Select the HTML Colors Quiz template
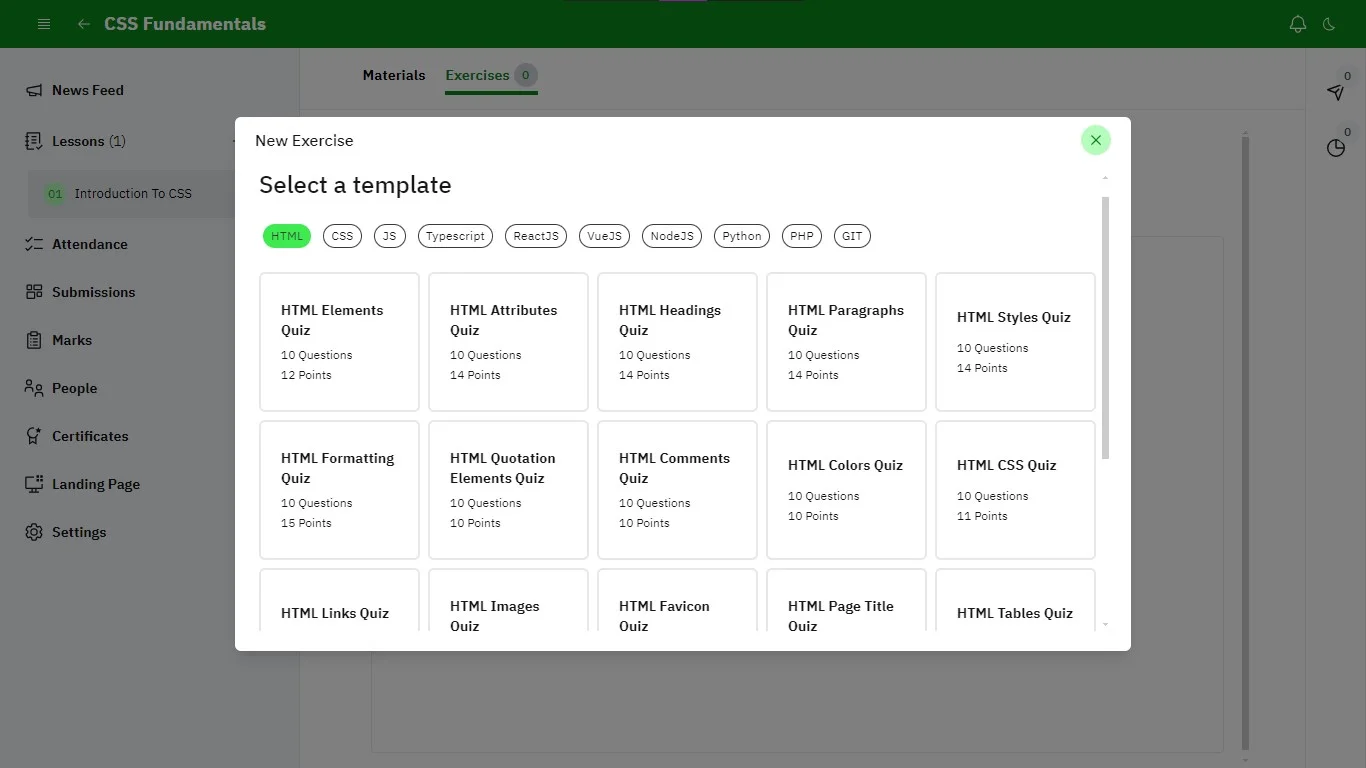 pyautogui.click(x=846, y=490)
